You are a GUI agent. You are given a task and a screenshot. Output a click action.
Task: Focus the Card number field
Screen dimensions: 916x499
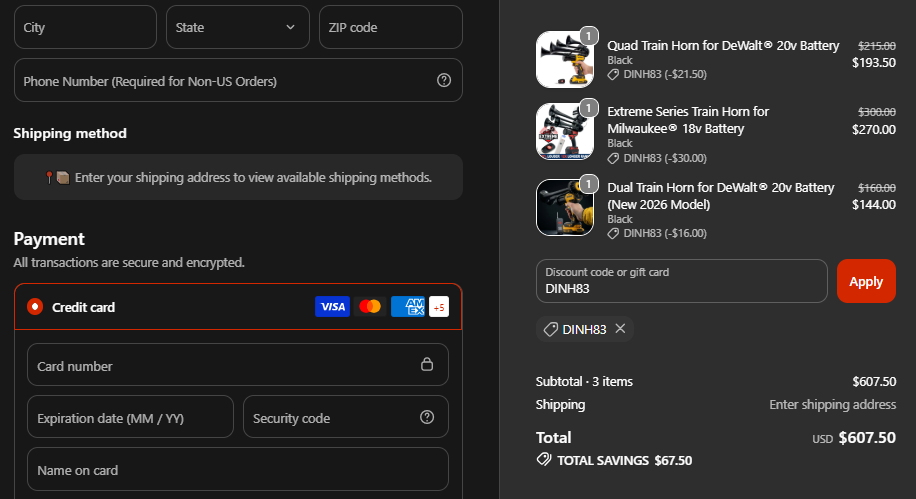(238, 365)
